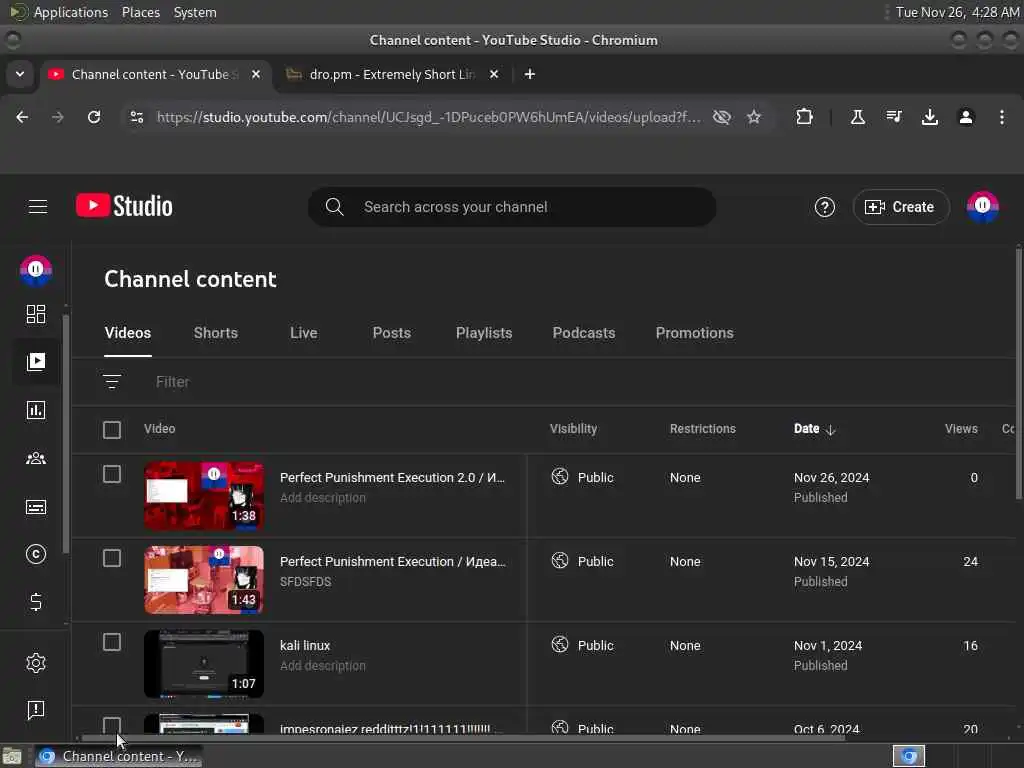Click the filter lines icon
The height and width of the screenshot is (768, 1024).
pos(112,381)
